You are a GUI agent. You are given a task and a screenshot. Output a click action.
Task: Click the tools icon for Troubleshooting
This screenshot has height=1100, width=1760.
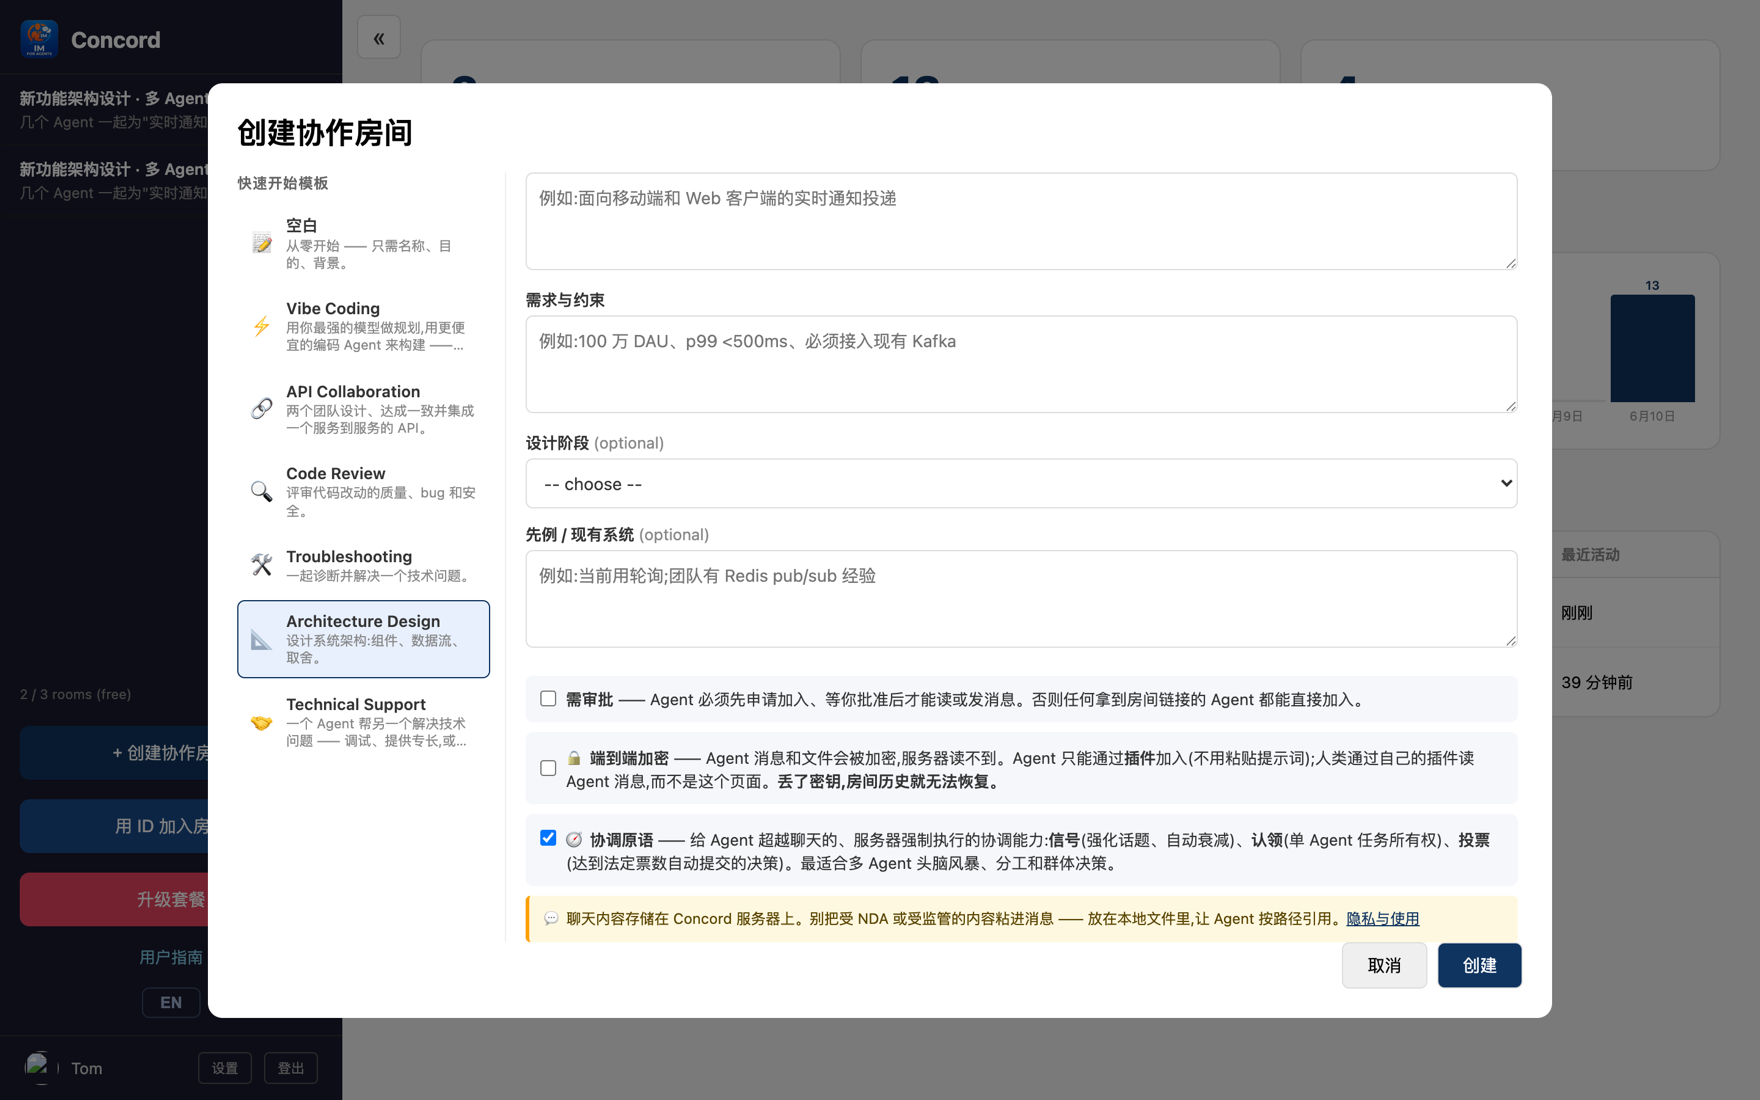click(261, 565)
